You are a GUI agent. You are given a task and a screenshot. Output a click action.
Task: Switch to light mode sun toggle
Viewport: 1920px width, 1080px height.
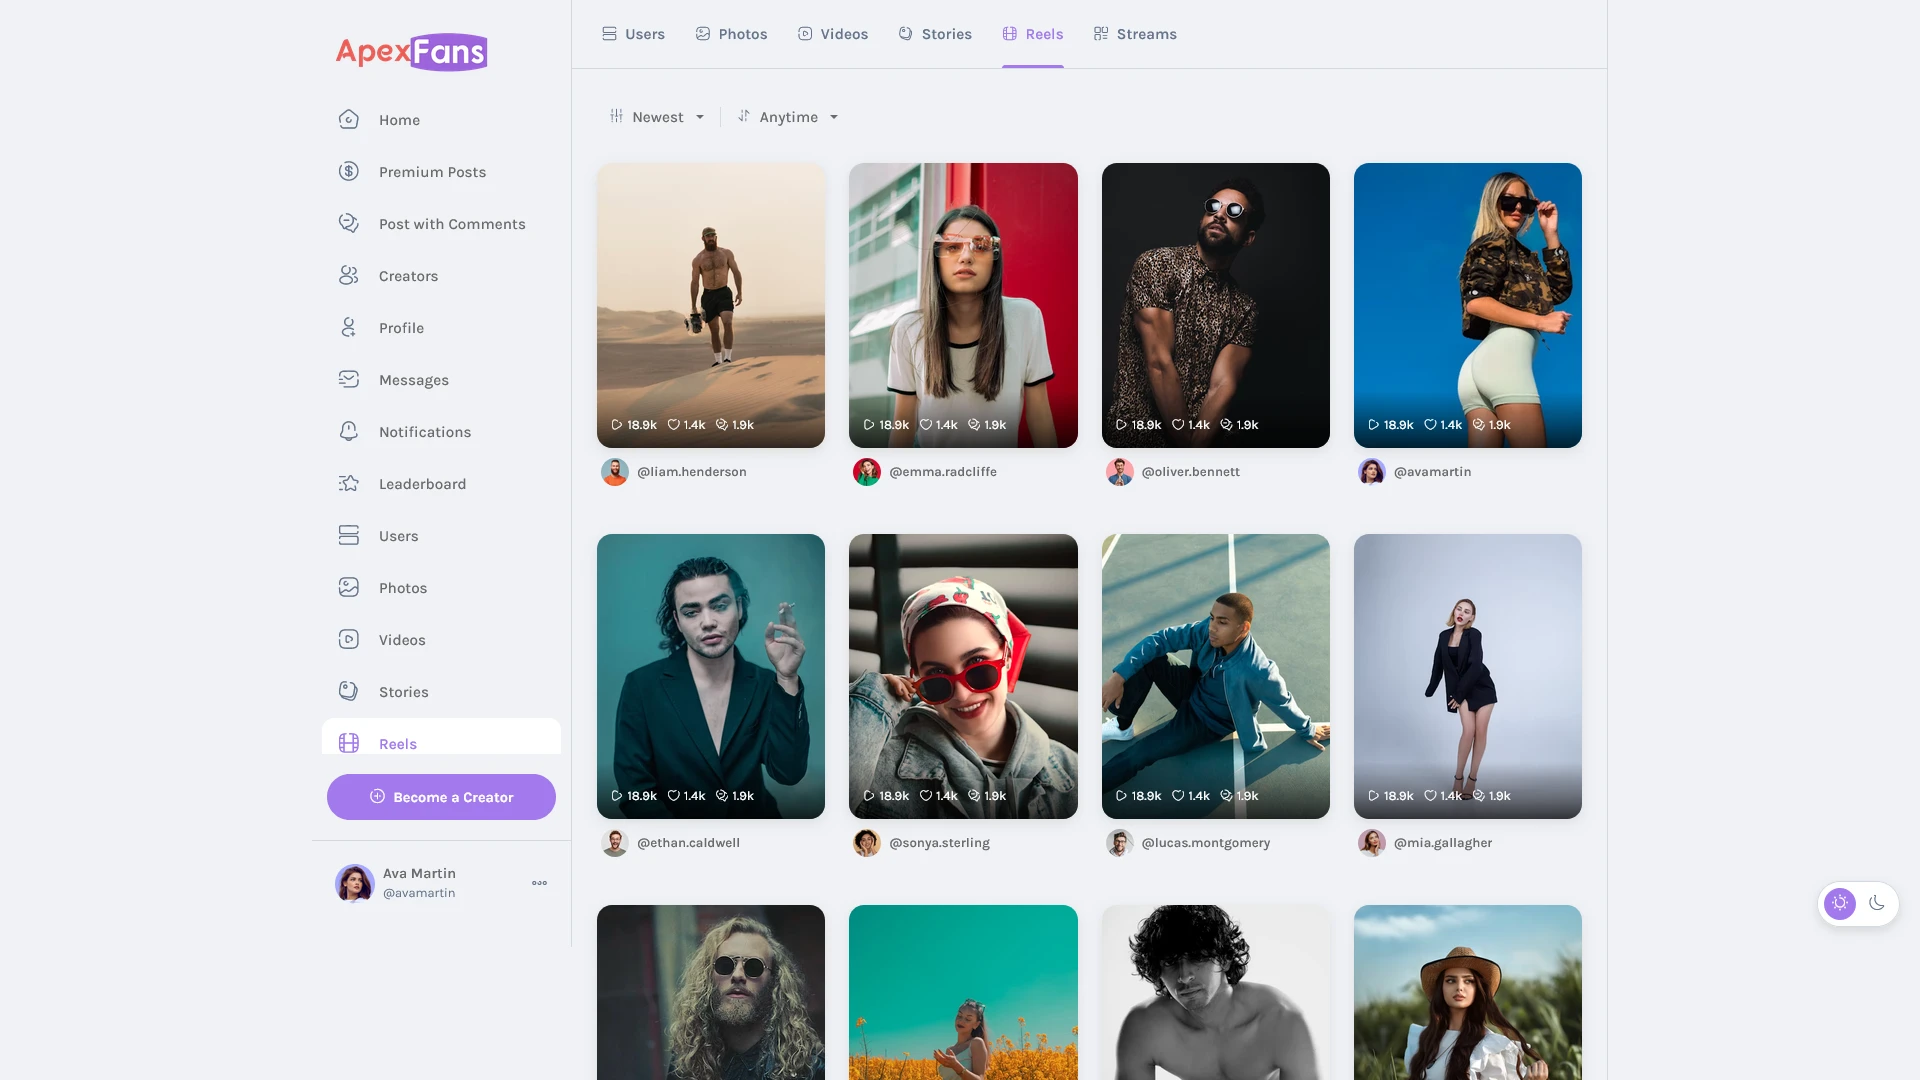[1839, 903]
